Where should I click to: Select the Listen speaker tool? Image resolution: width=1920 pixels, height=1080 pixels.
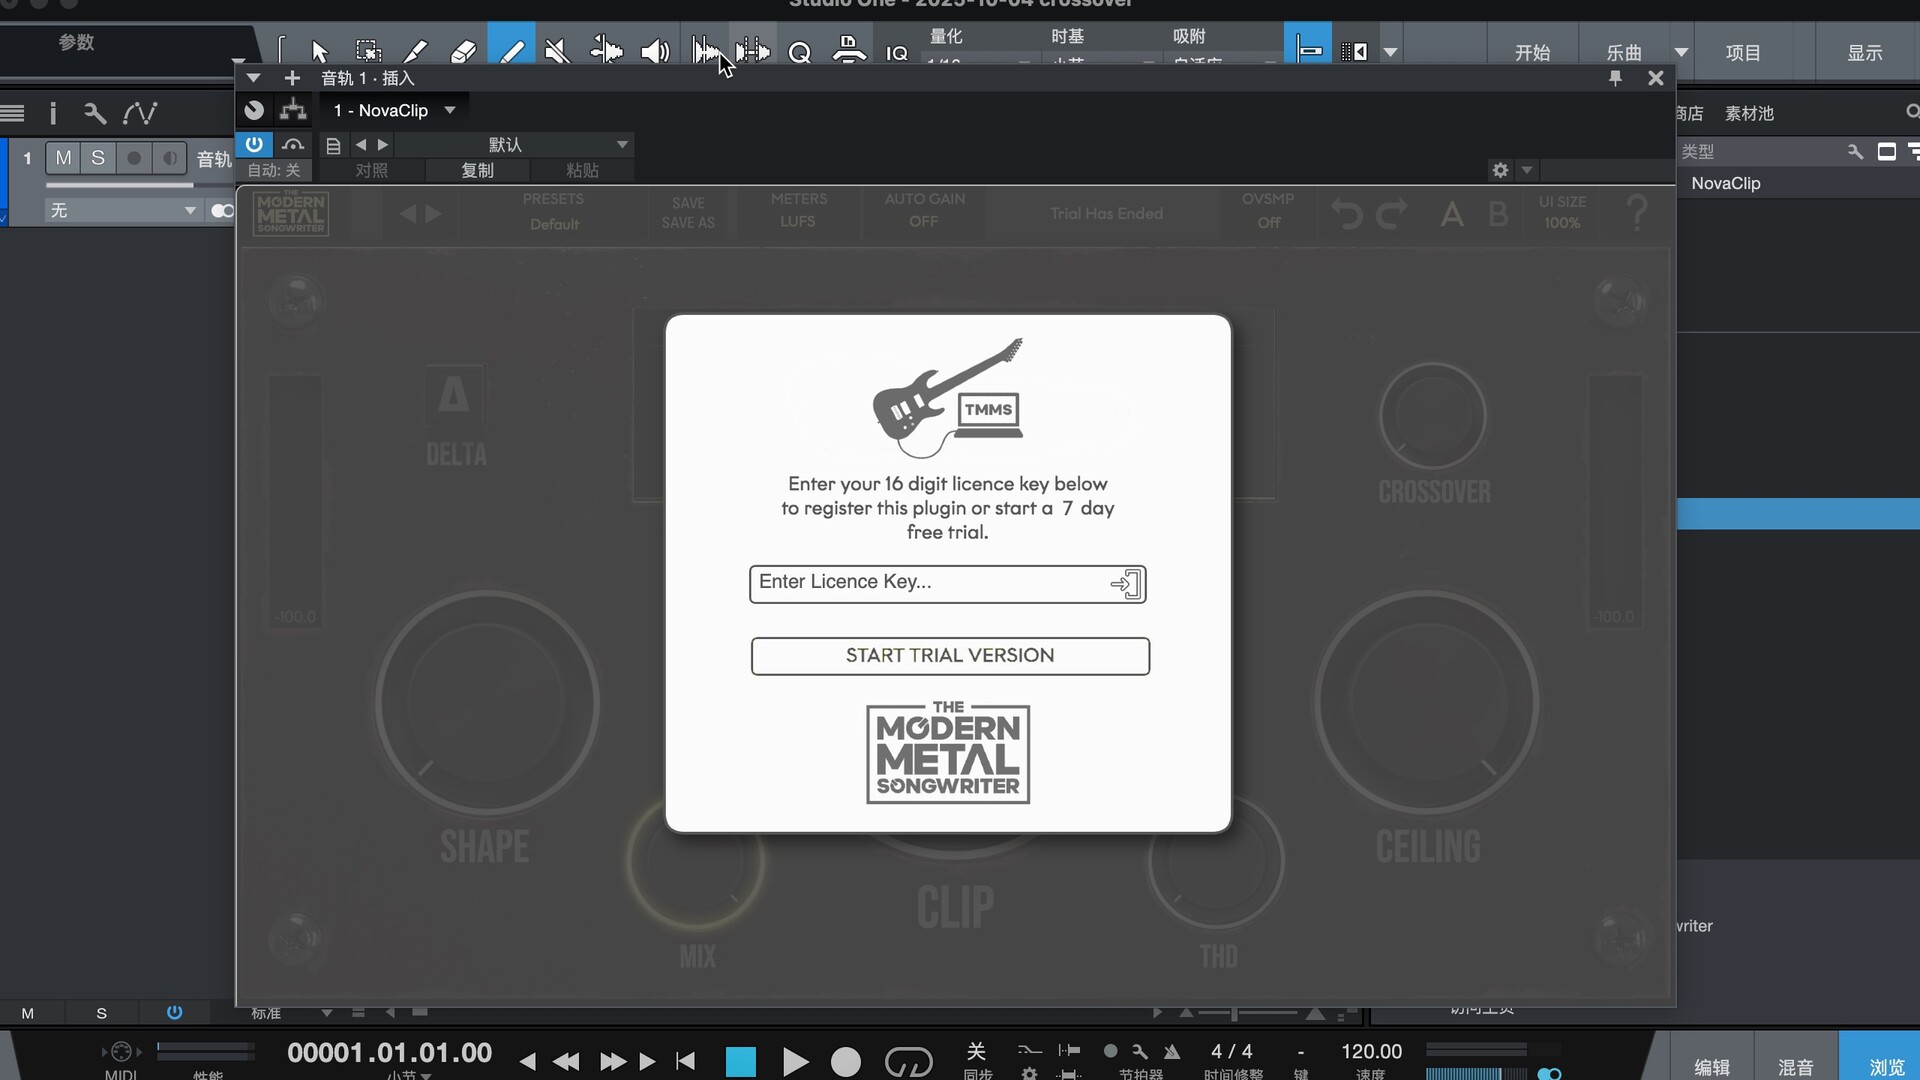[655, 51]
